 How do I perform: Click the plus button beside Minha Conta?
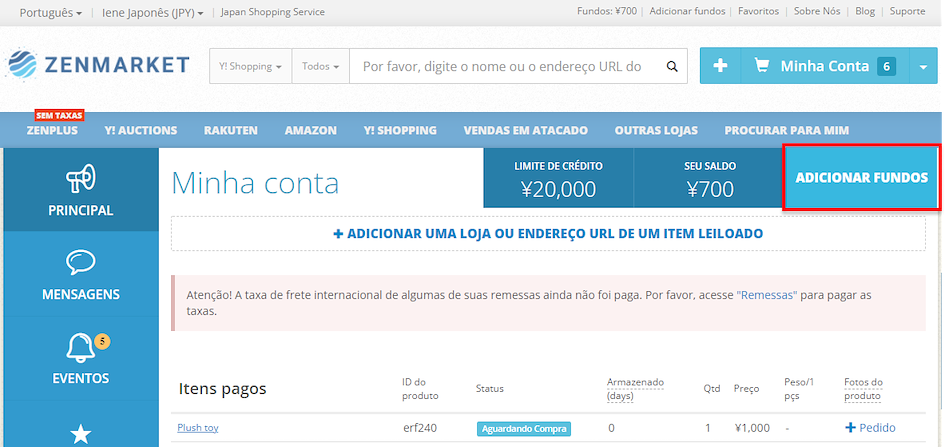click(x=720, y=66)
